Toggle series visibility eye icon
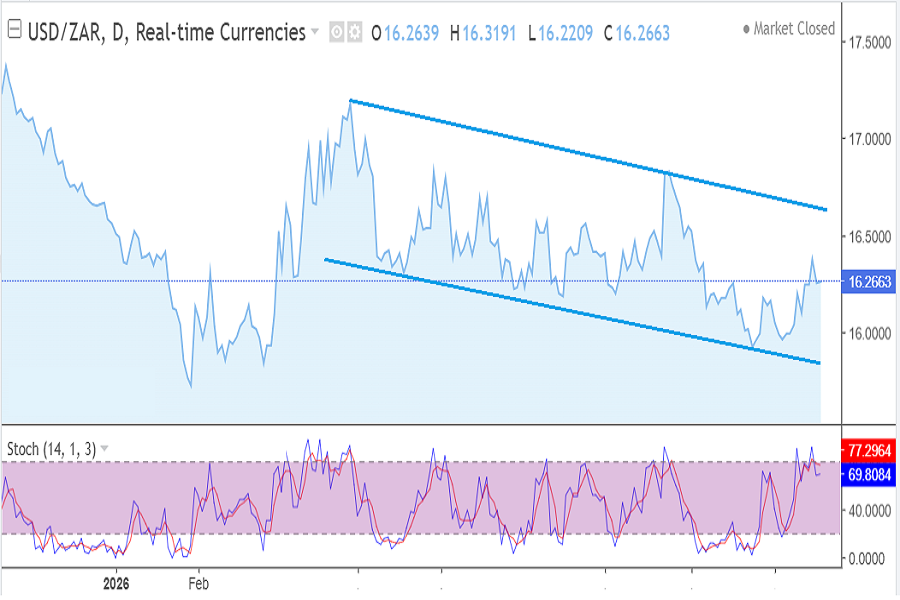This screenshot has height=600, width=900. (337, 32)
